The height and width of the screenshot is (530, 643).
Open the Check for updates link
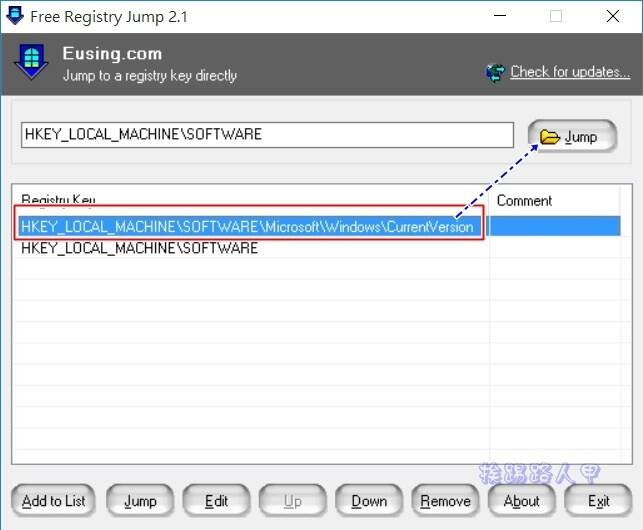point(570,72)
